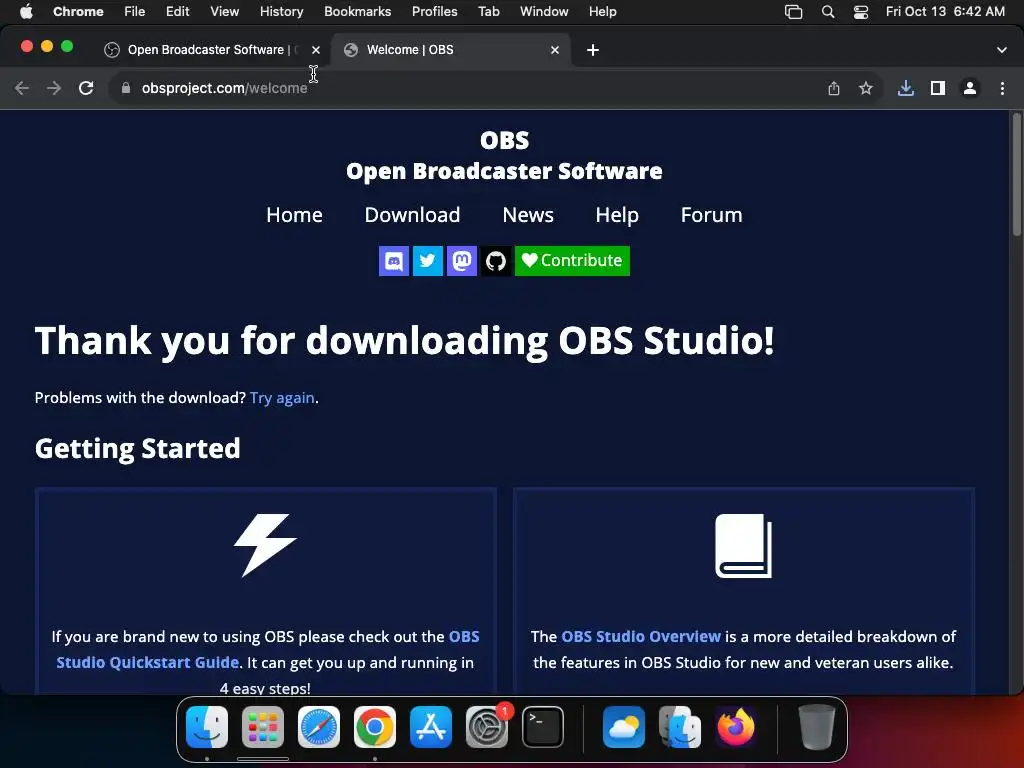Open a new tab with plus
The height and width of the screenshot is (768, 1024).
(x=592, y=50)
